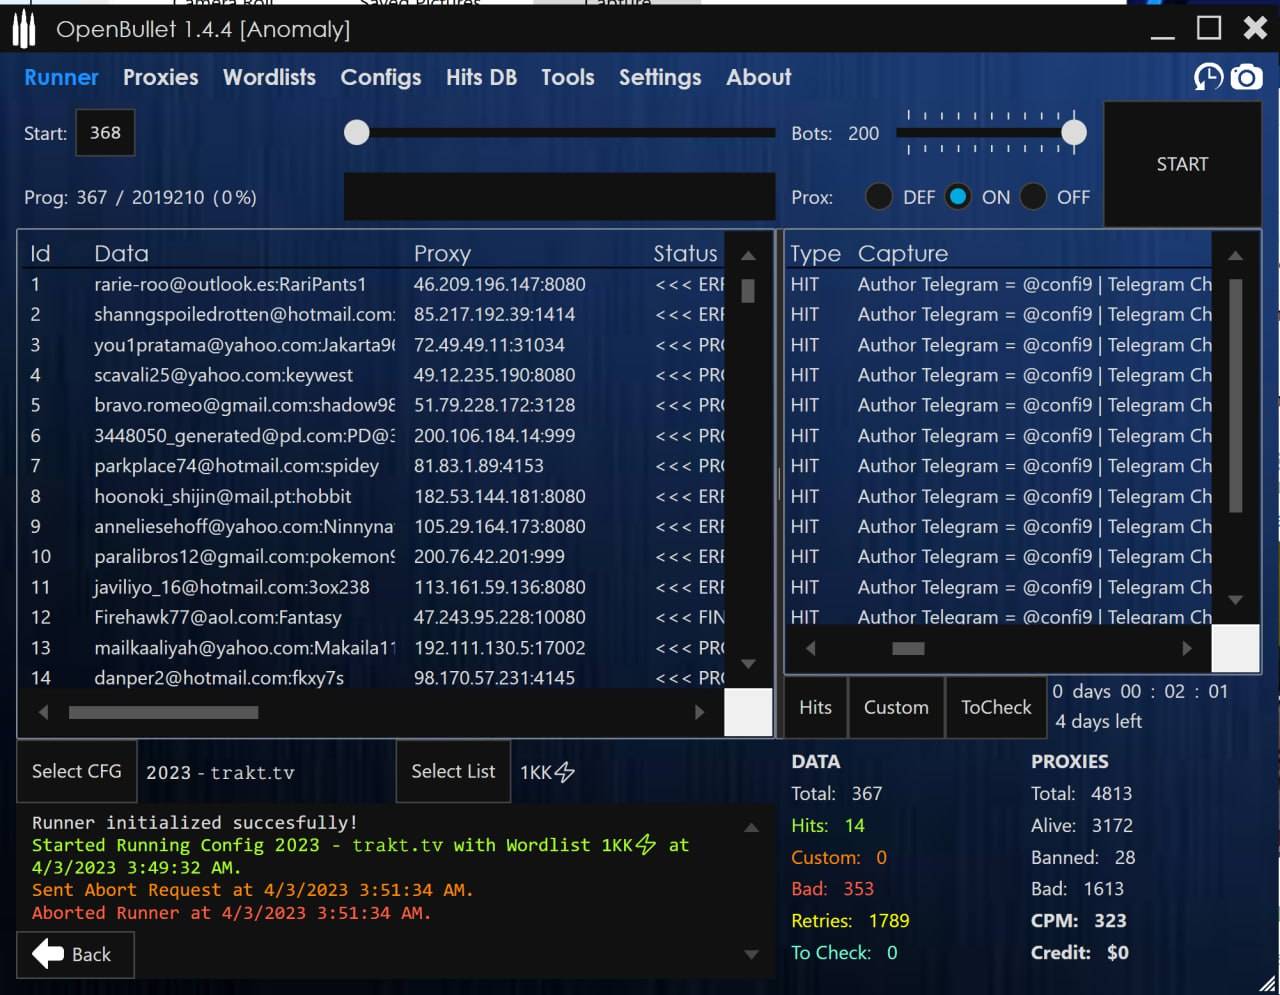Screen dimensions: 1280x995
Task: Click the OpenBullet bullets logo icon
Action: pos(24,30)
